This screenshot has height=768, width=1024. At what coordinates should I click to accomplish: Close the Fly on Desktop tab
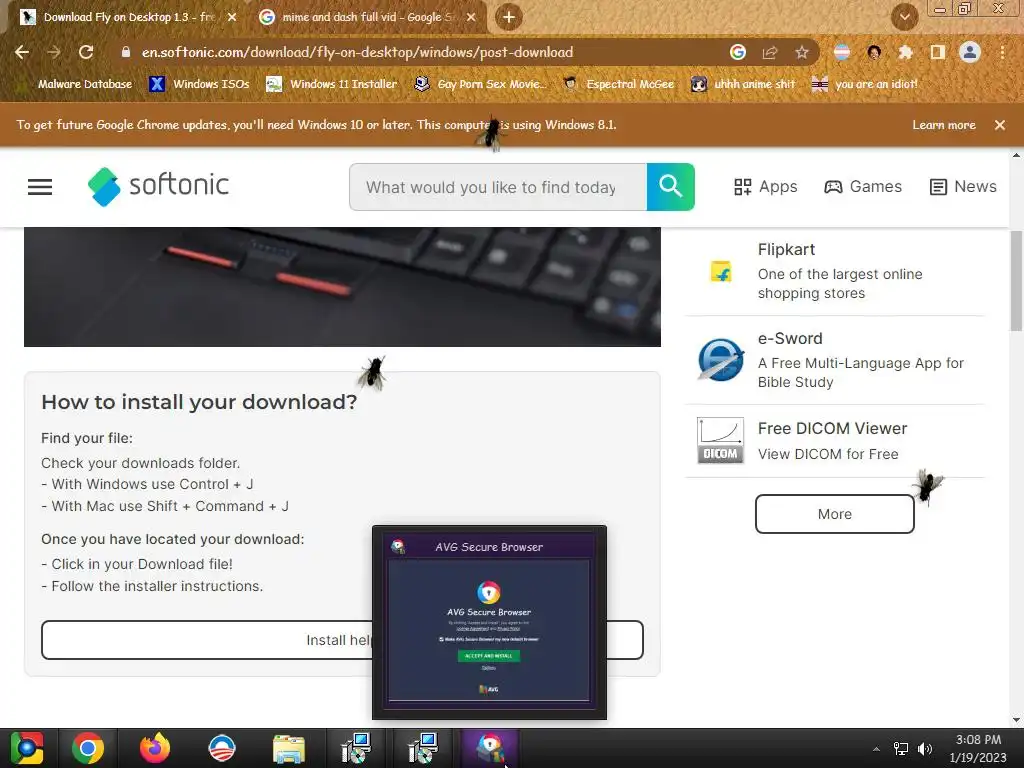[232, 17]
